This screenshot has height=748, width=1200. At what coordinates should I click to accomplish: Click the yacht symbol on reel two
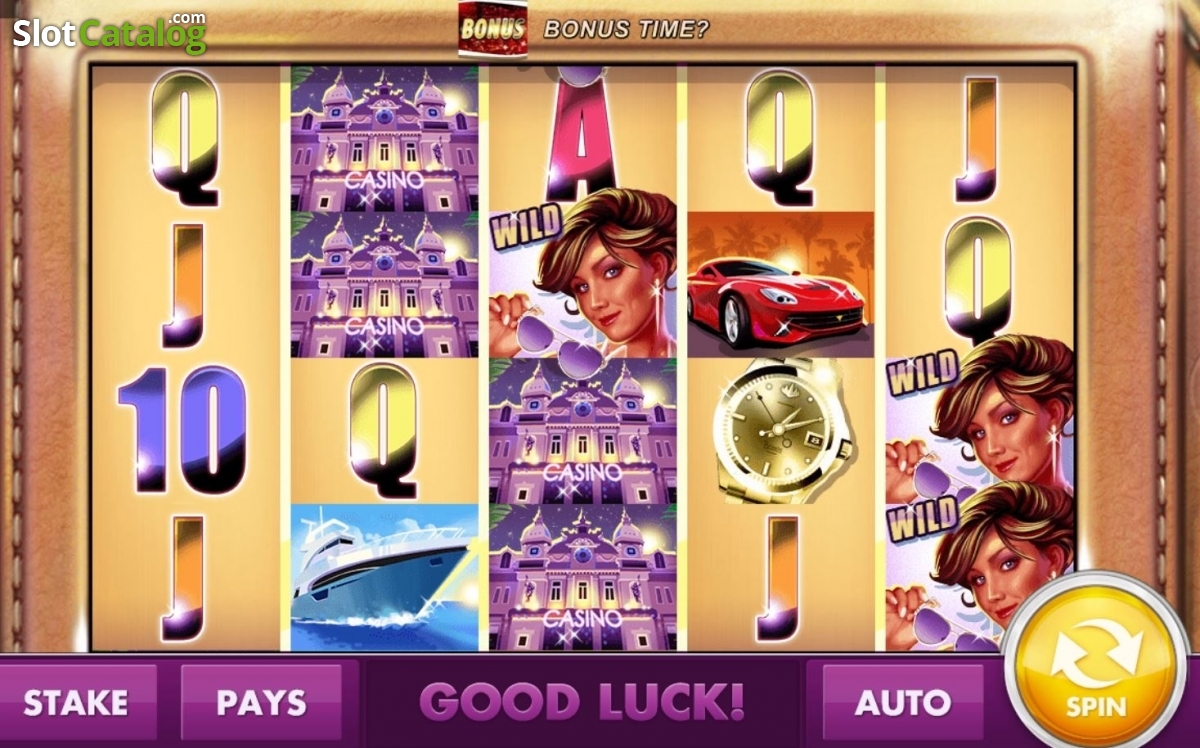tap(385, 577)
